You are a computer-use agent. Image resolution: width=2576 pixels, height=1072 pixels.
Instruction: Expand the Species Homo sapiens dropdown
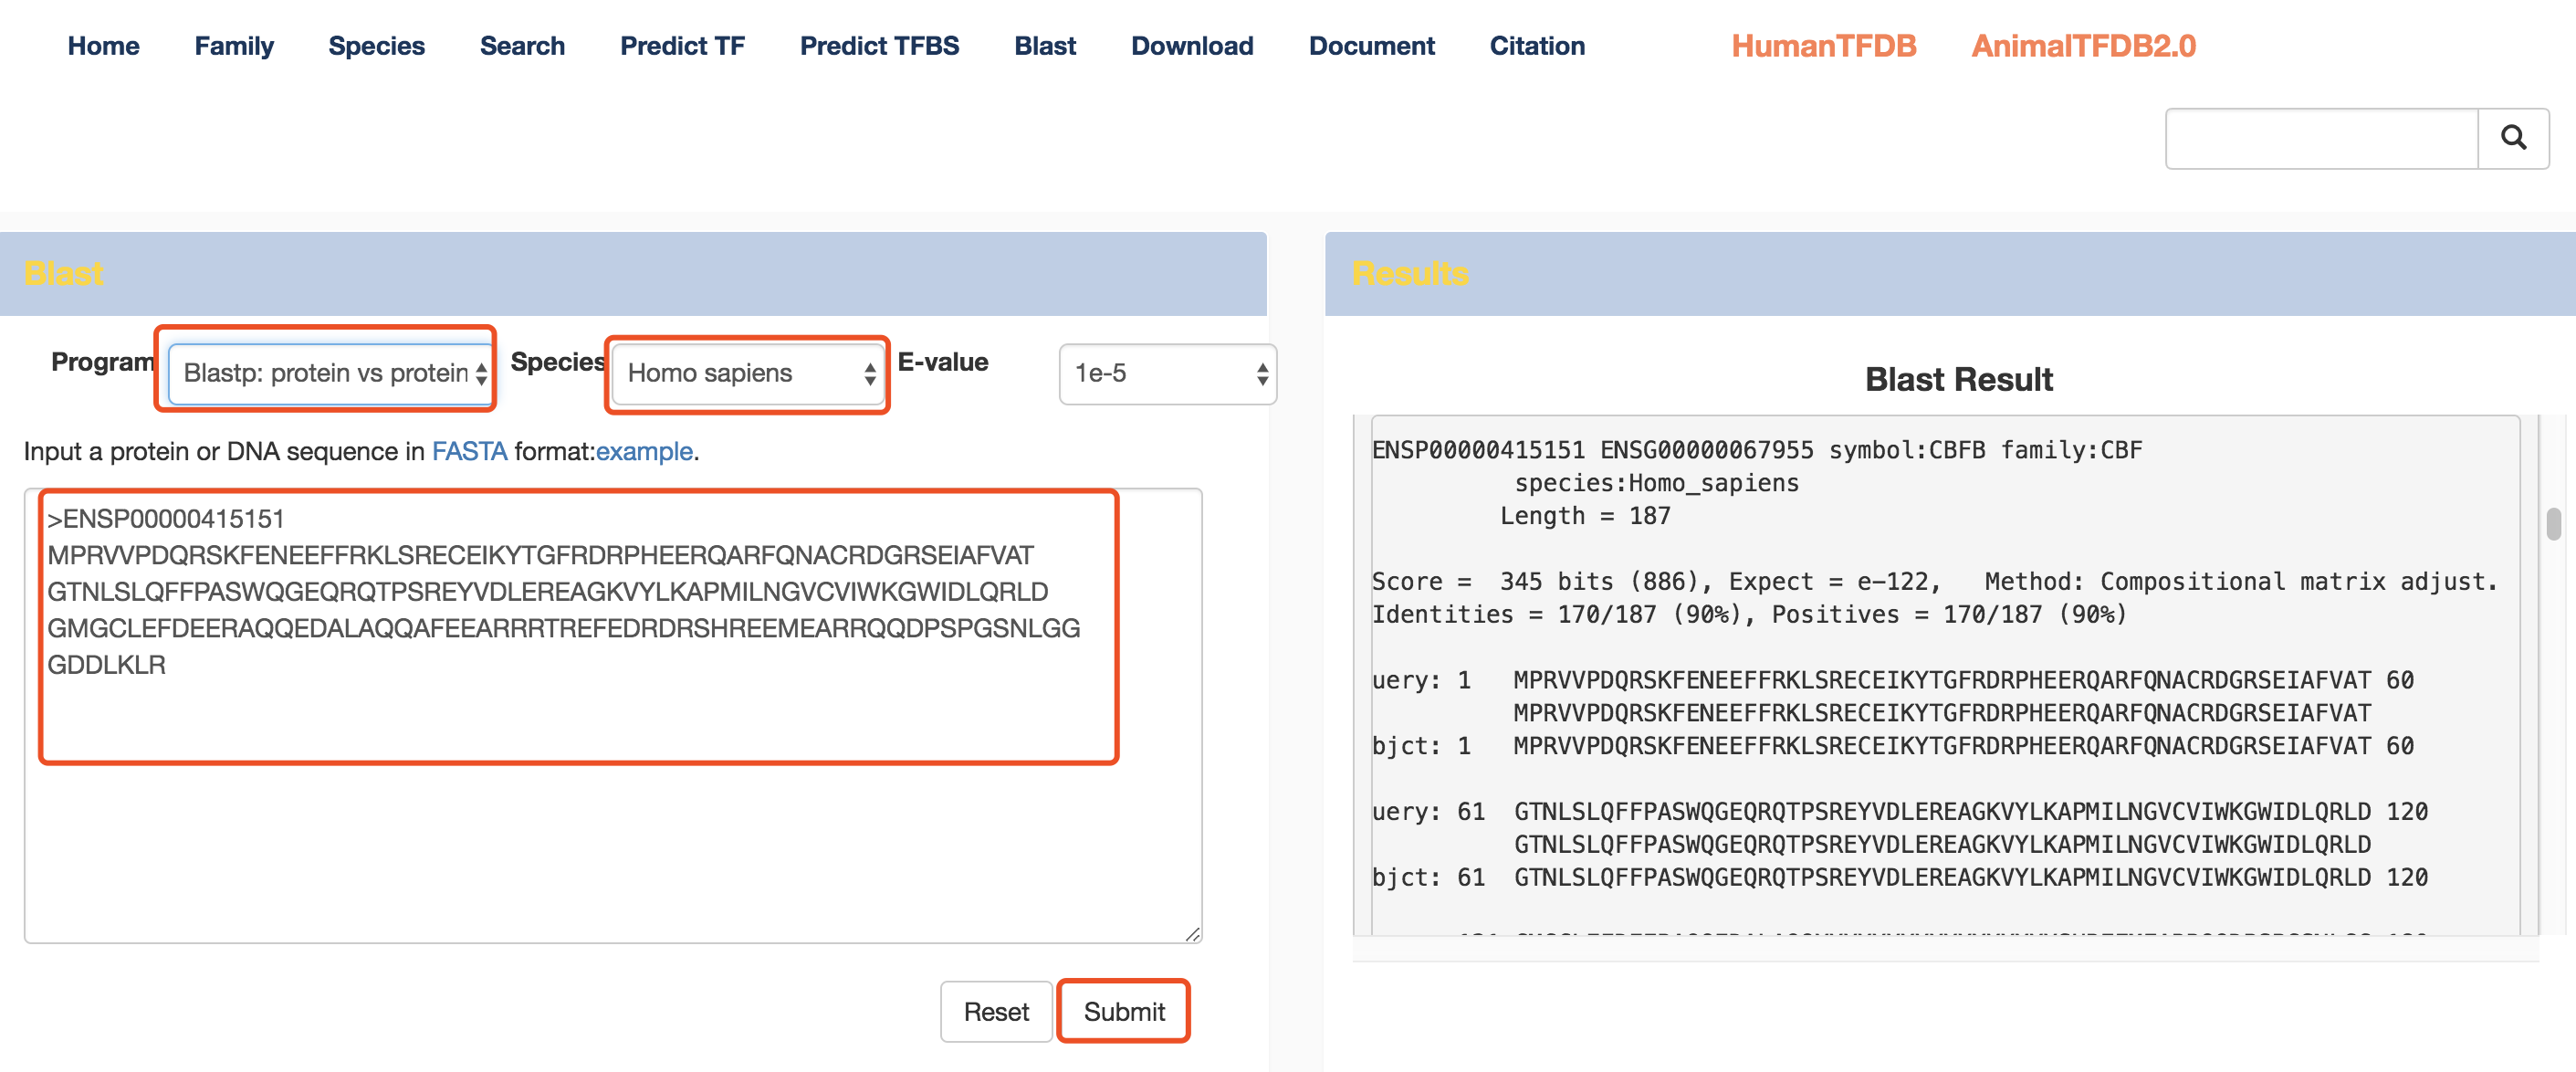[x=748, y=373]
